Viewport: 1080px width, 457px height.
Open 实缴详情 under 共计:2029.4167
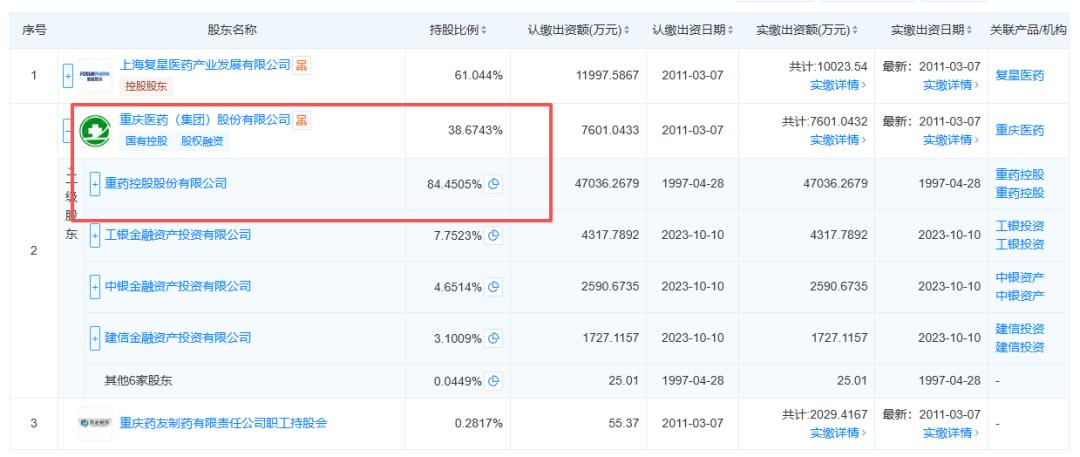839,433
